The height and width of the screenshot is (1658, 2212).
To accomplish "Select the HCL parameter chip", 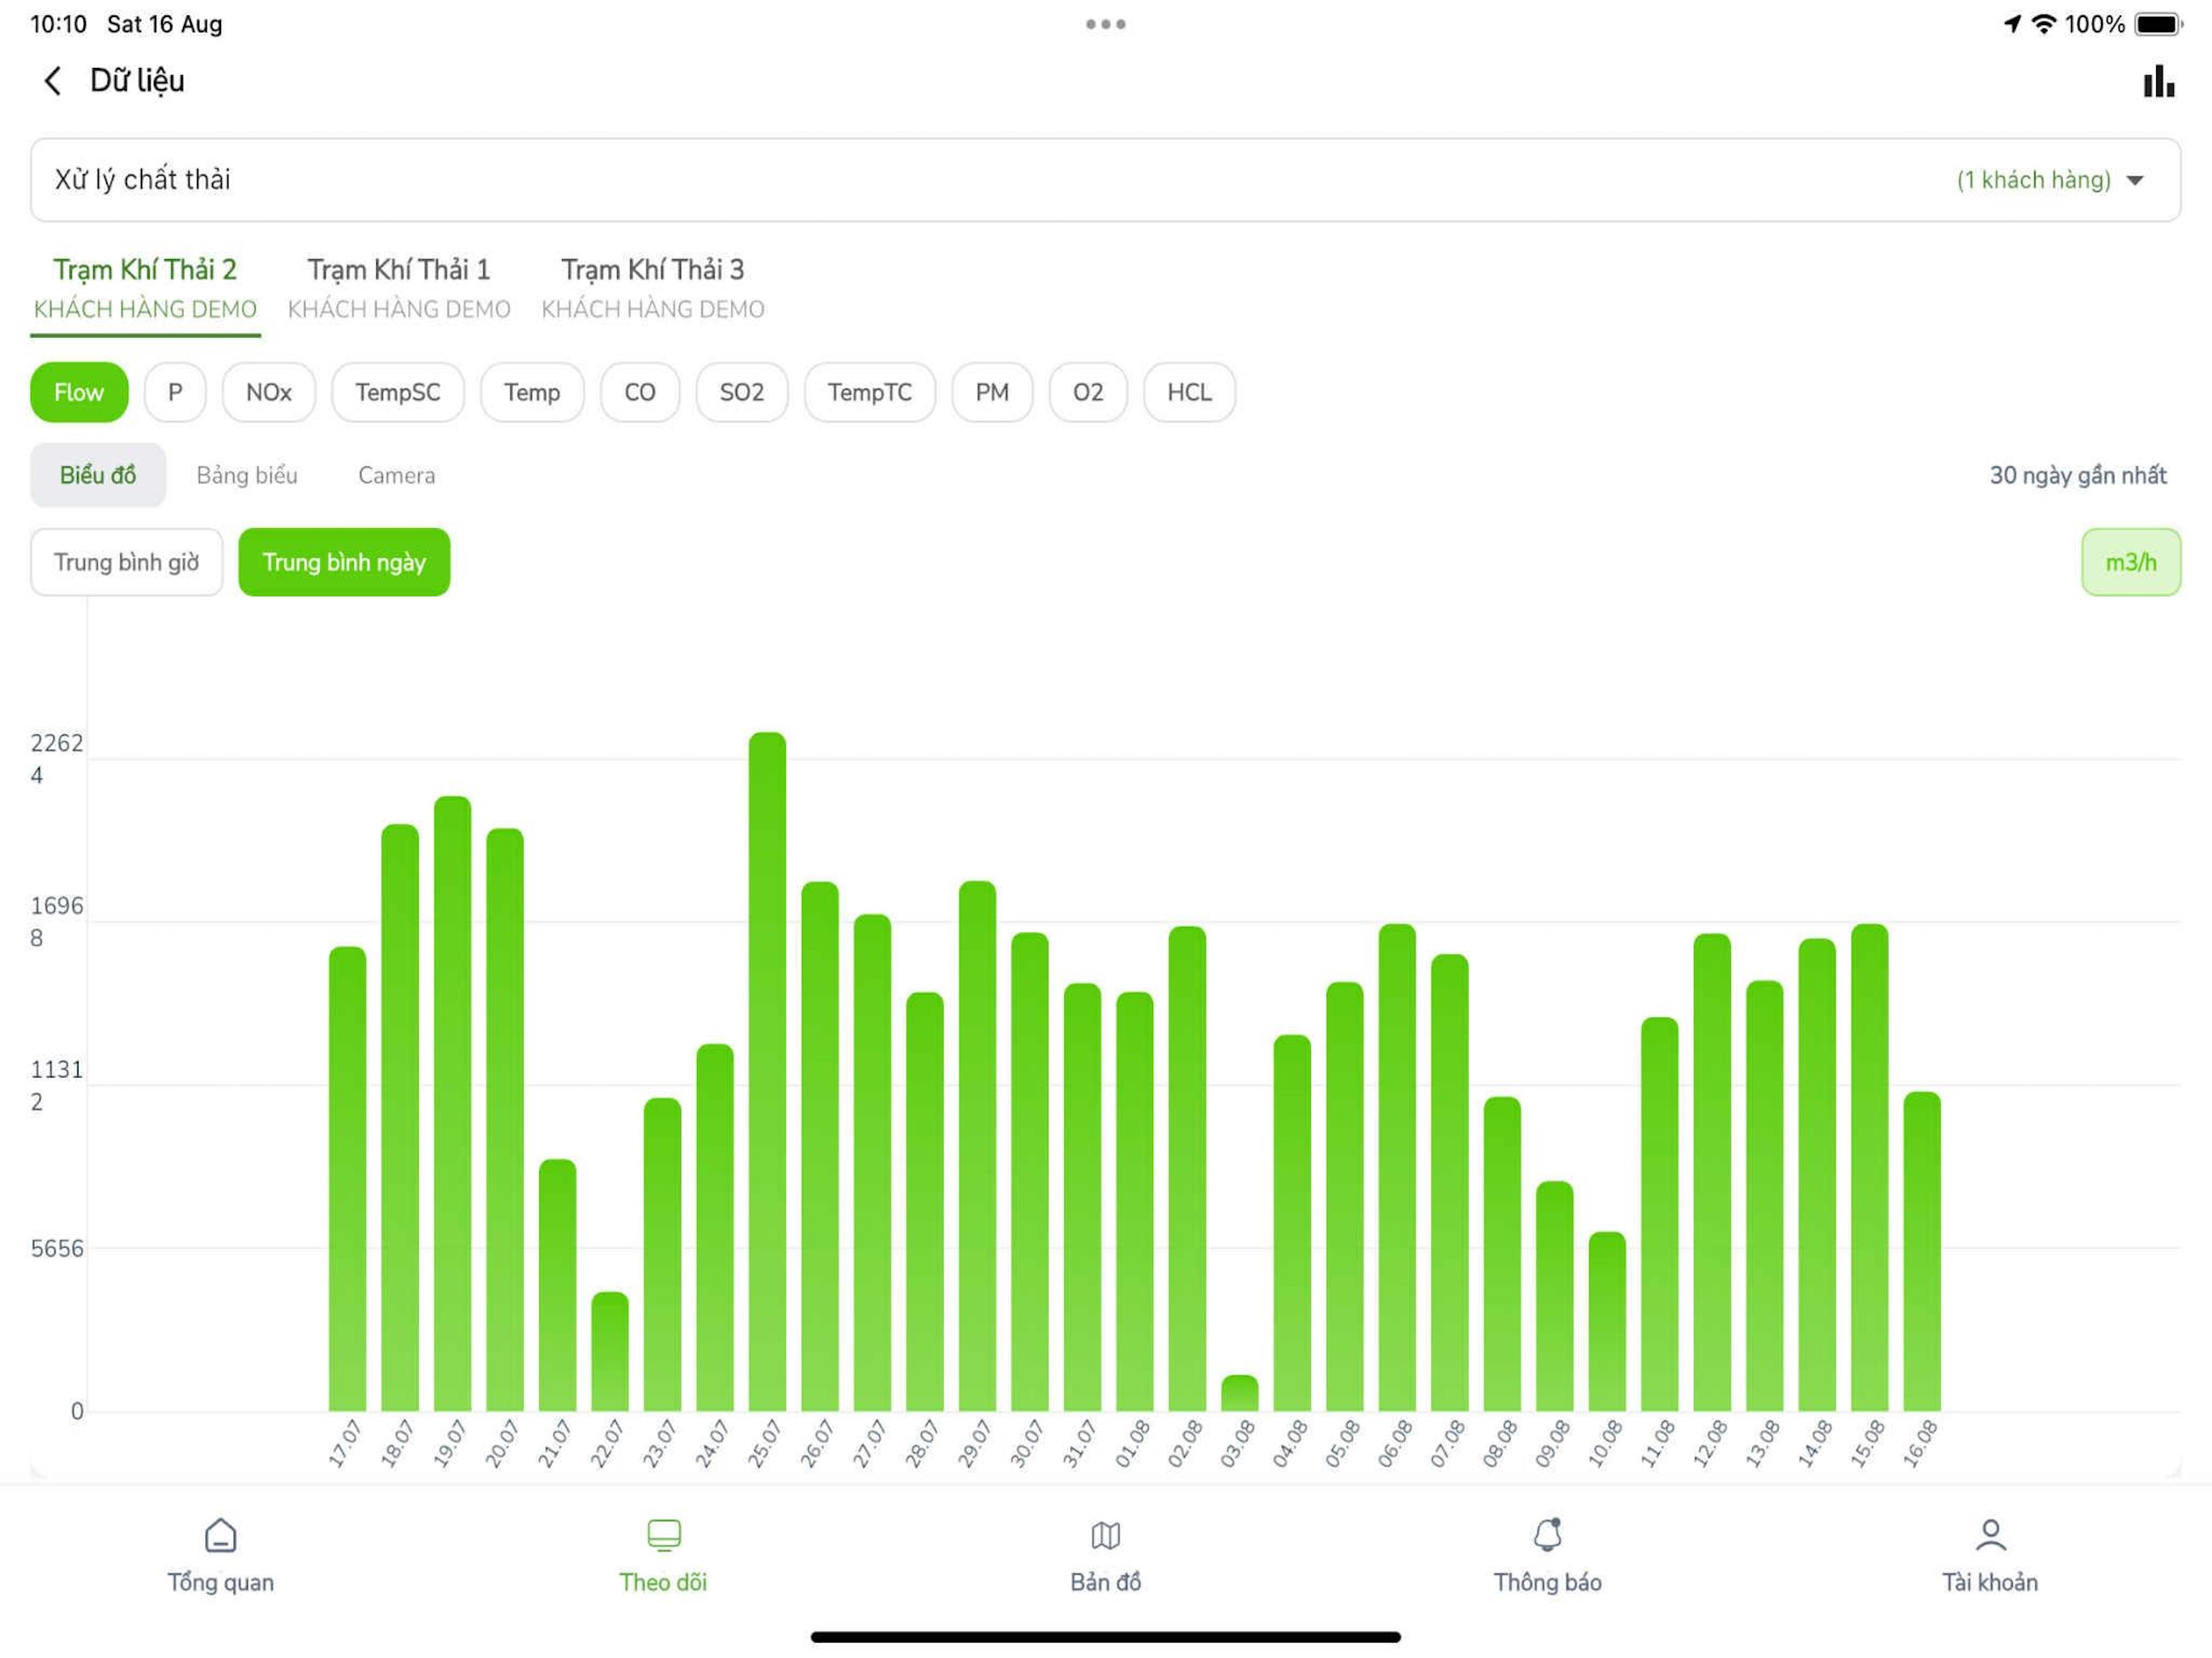I will [x=1189, y=392].
